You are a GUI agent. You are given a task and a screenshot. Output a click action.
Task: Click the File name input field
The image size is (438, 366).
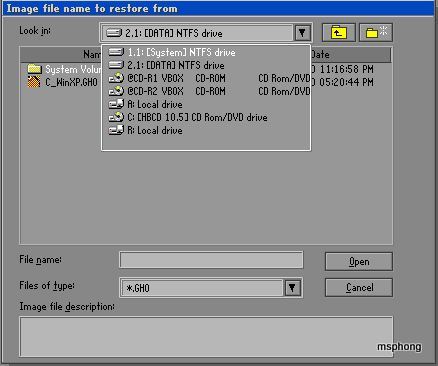(211, 260)
